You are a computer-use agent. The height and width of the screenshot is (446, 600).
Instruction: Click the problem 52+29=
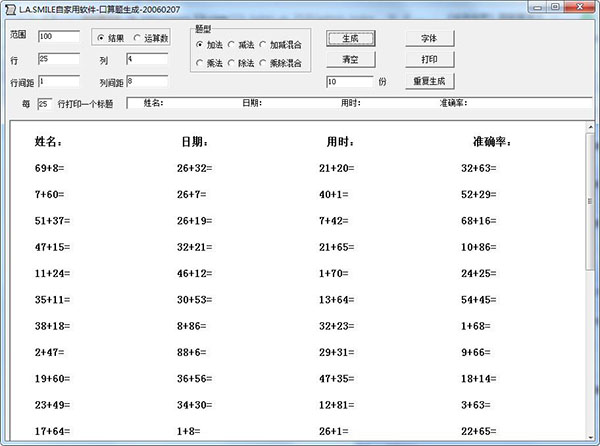(x=479, y=194)
